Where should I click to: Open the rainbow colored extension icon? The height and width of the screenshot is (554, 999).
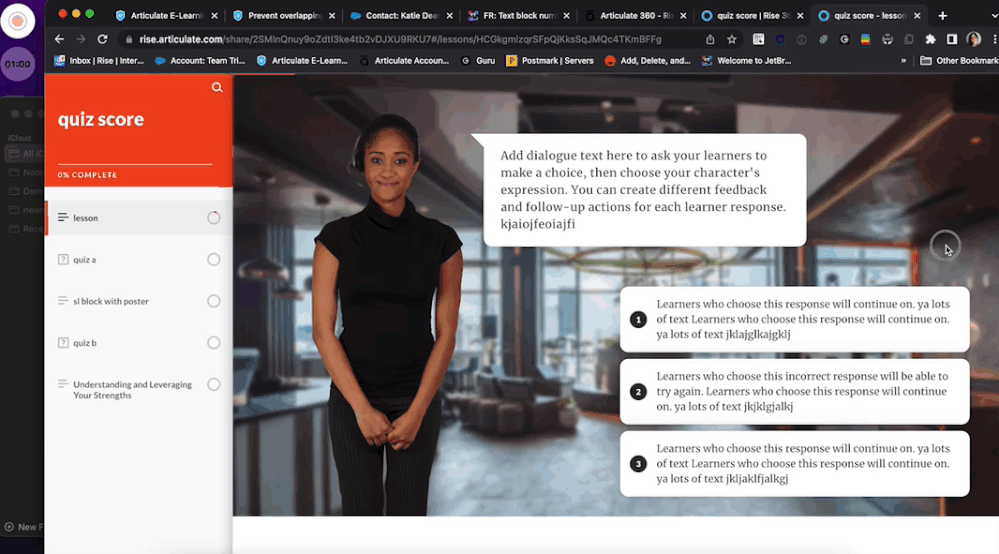click(x=865, y=39)
